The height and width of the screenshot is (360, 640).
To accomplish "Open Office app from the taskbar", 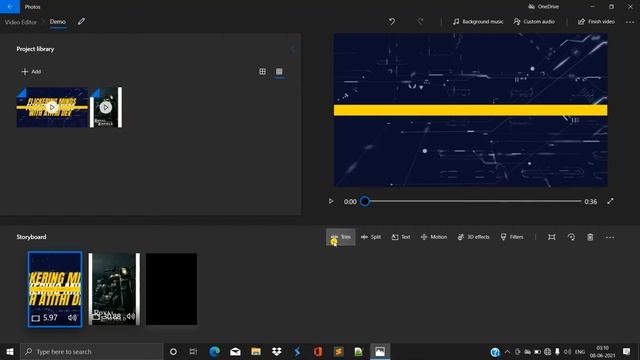I will (318, 351).
